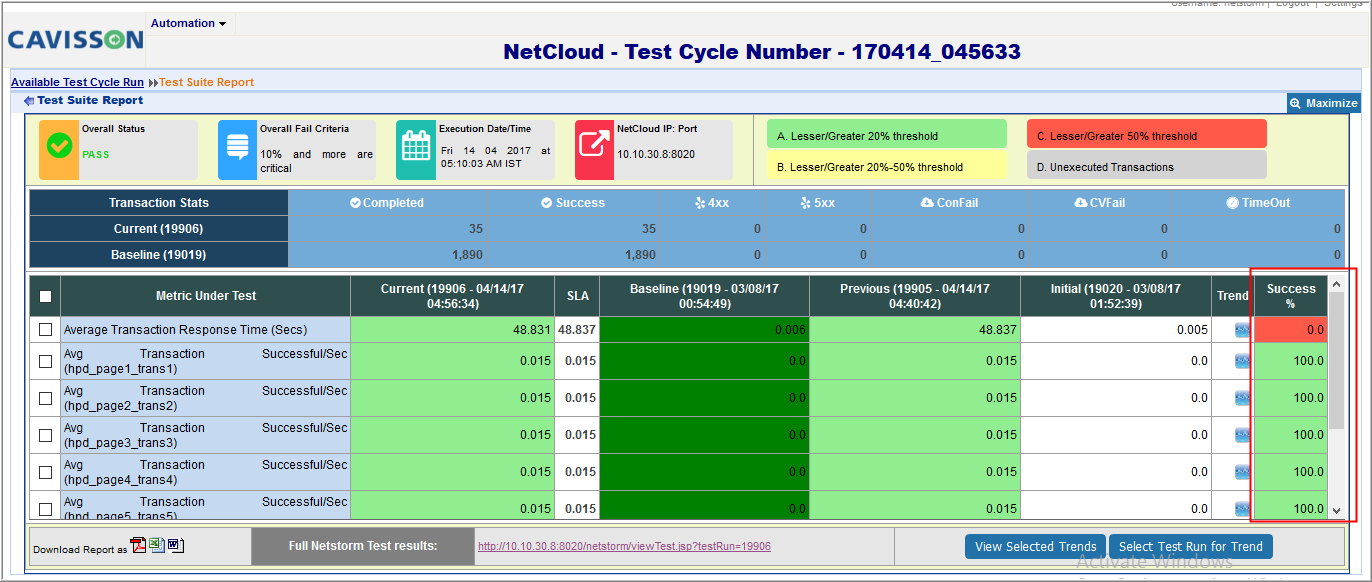The width and height of the screenshot is (1372, 582).
Task: Click the table scrollbar down arrow
Action: pos(1337,510)
